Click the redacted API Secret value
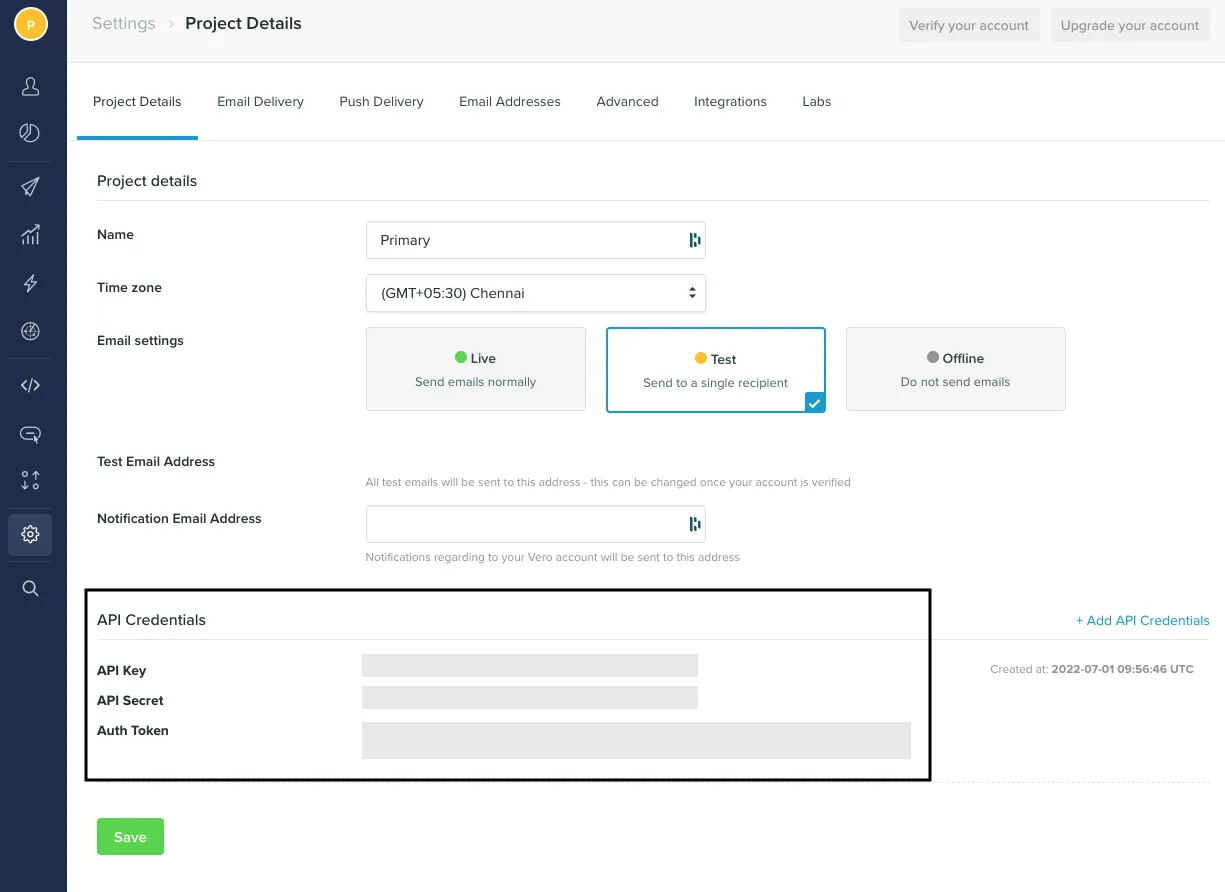This screenshot has width=1225, height=892. (x=530, y=698)
